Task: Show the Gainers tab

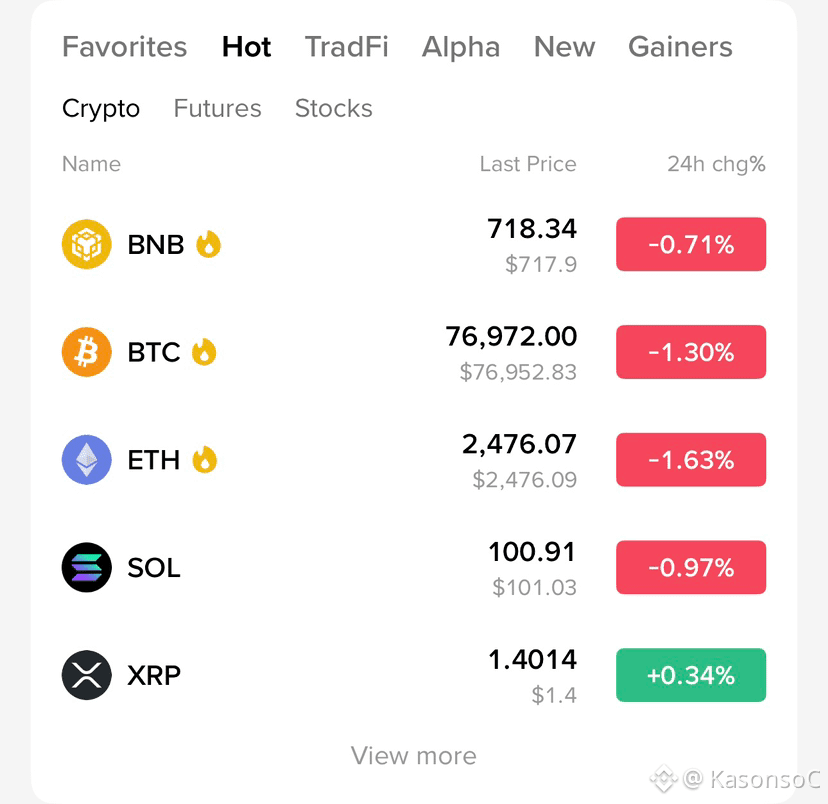Action: [680, 47]
